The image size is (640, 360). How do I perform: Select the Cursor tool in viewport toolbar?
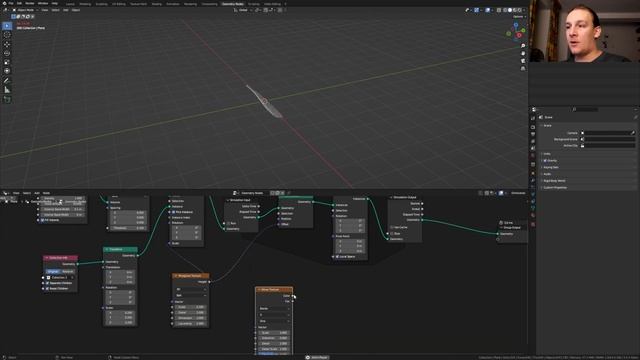(7, 35)
